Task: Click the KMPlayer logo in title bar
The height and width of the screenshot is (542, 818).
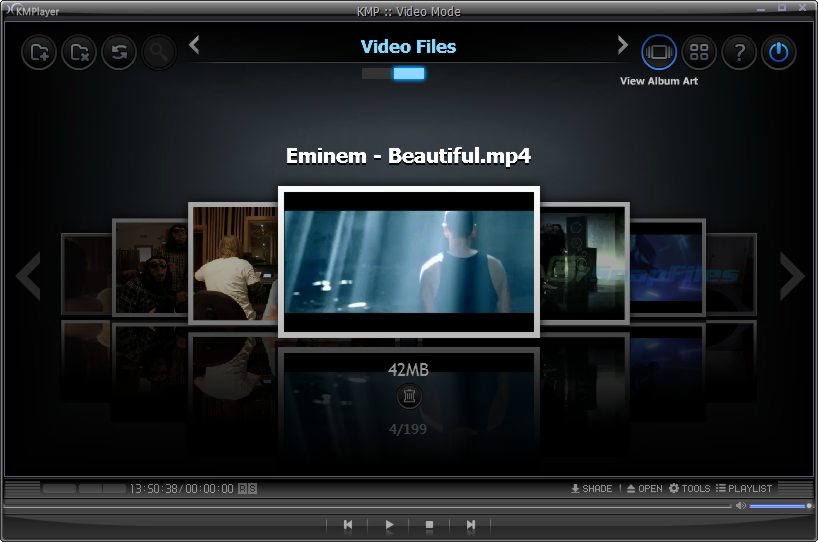Action: click(x=33, y=10)
